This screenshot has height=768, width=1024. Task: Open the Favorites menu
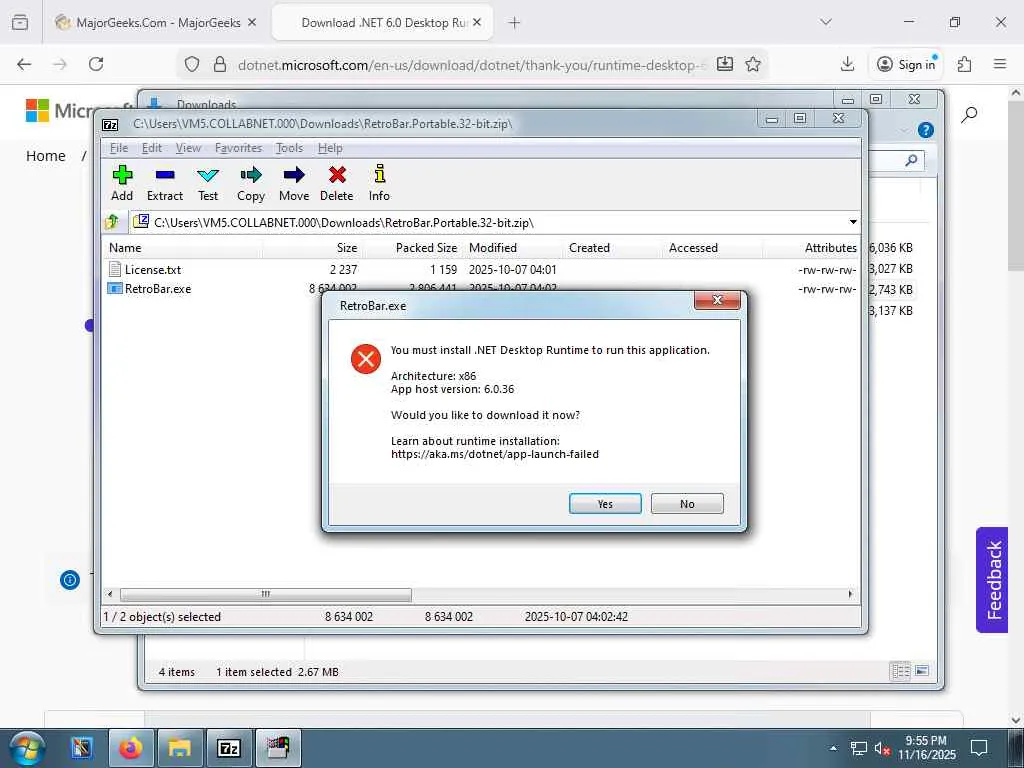[238, 148]
